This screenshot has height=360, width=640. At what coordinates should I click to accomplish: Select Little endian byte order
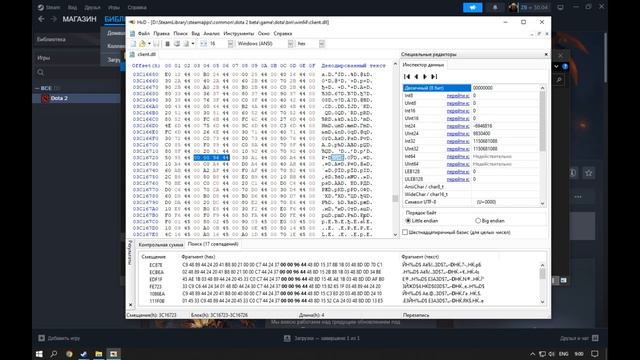click(x=422, y=221)
